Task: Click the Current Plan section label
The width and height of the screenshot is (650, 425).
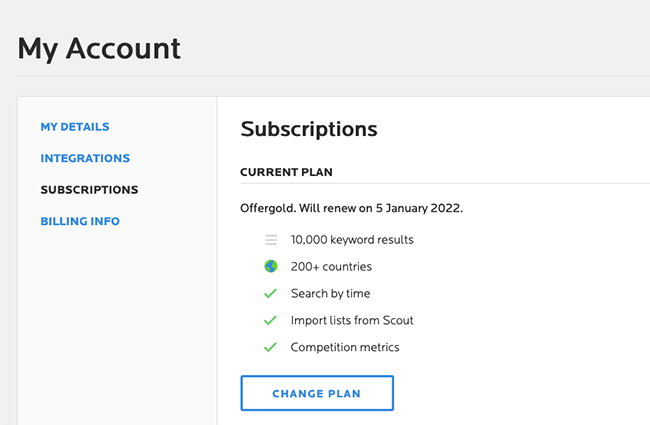Action: [x=286, y=172]
